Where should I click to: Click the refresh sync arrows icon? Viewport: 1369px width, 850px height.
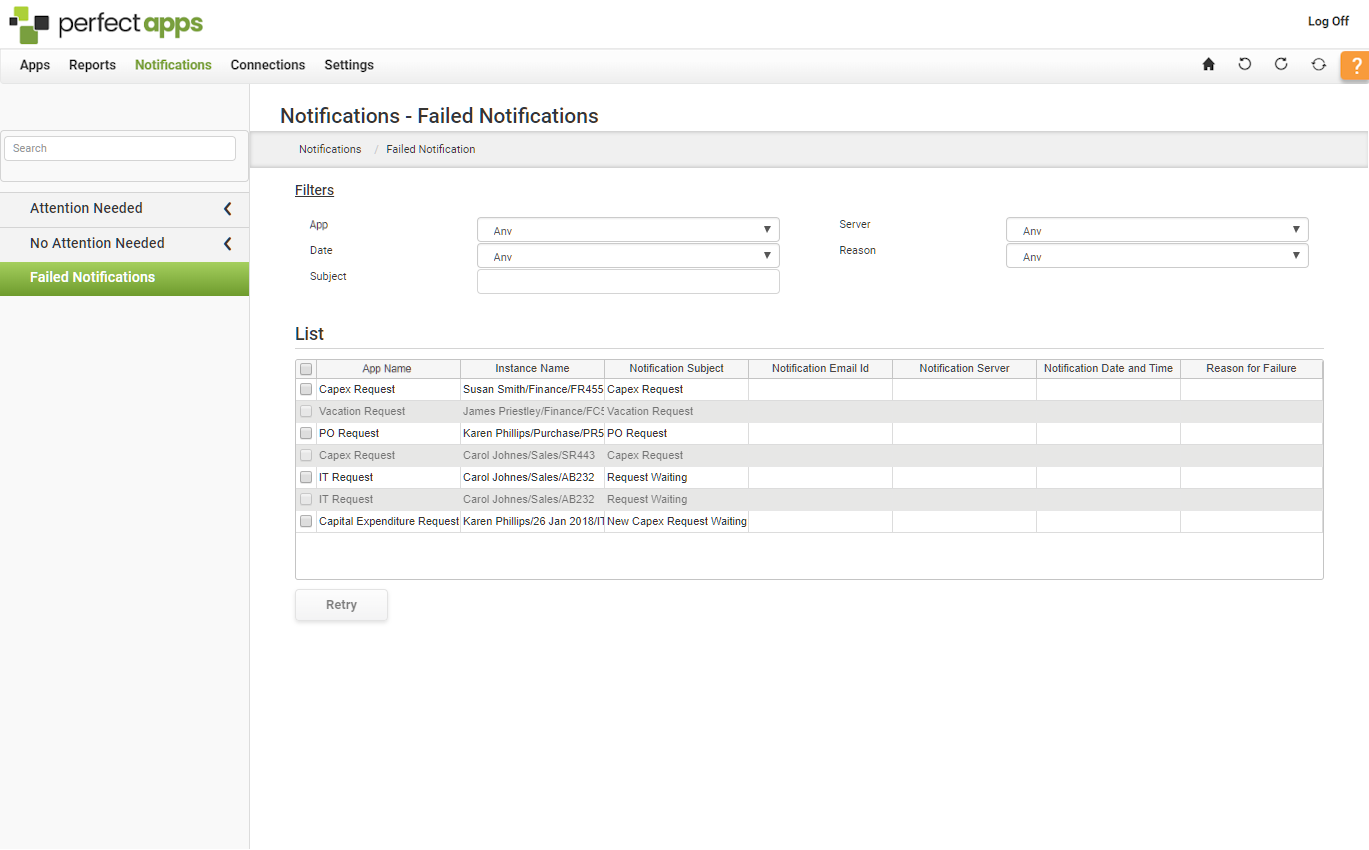point(1319,65)
